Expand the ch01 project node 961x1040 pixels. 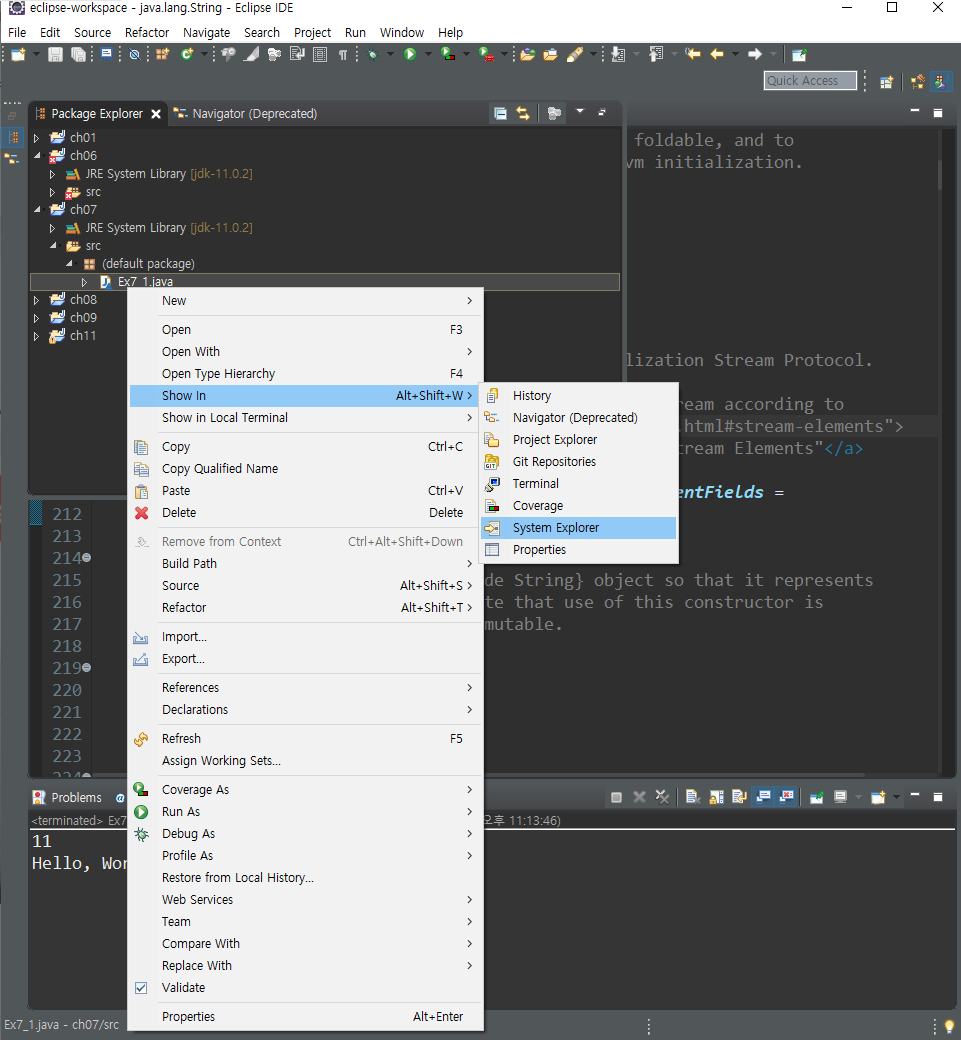(36, 138)
